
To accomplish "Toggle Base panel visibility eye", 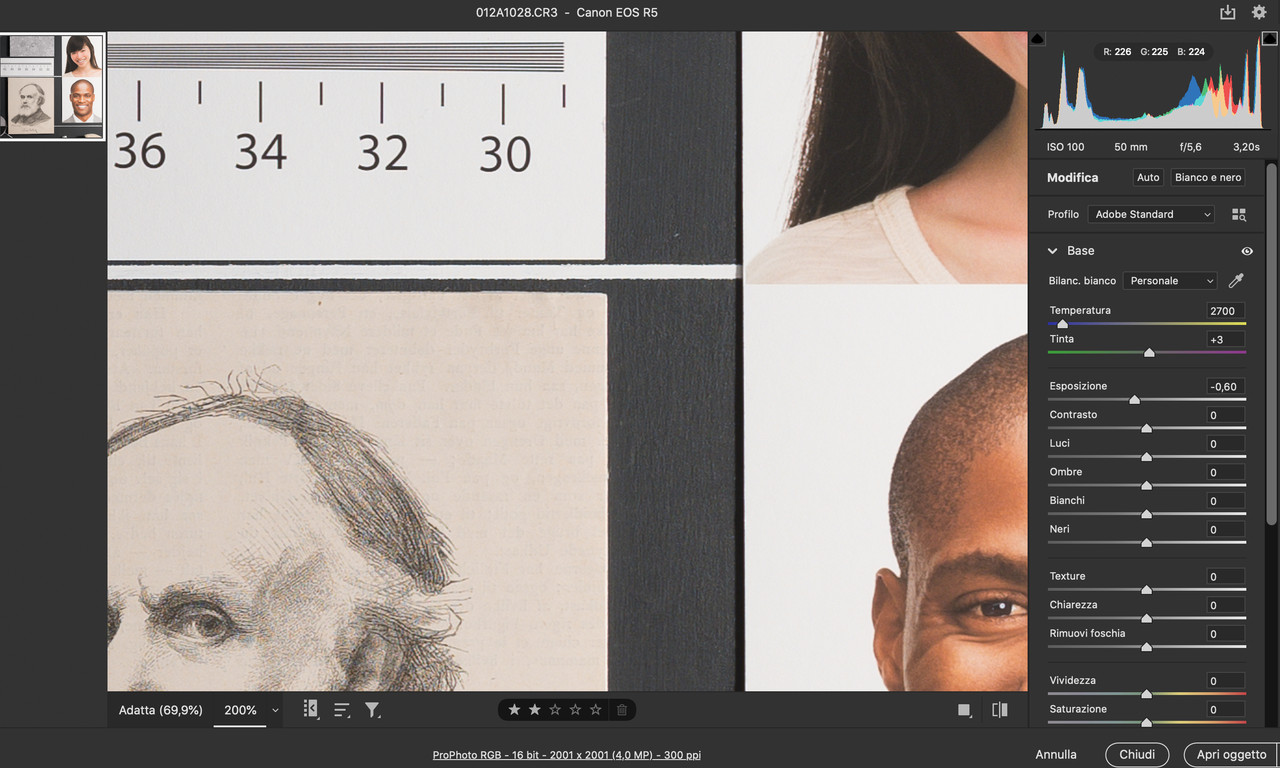I will pos(1246,251).
